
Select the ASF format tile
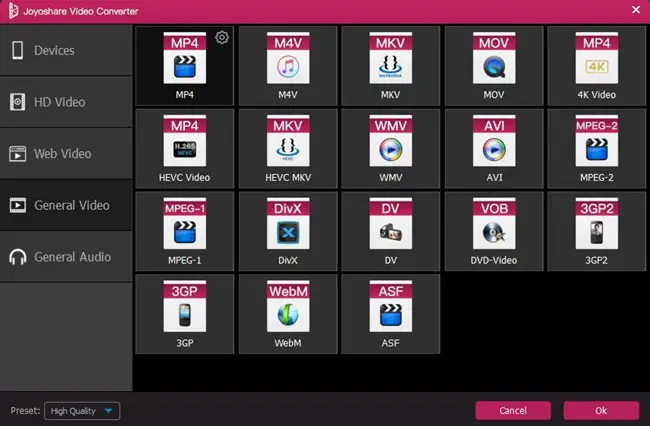(x=390, y=314)
